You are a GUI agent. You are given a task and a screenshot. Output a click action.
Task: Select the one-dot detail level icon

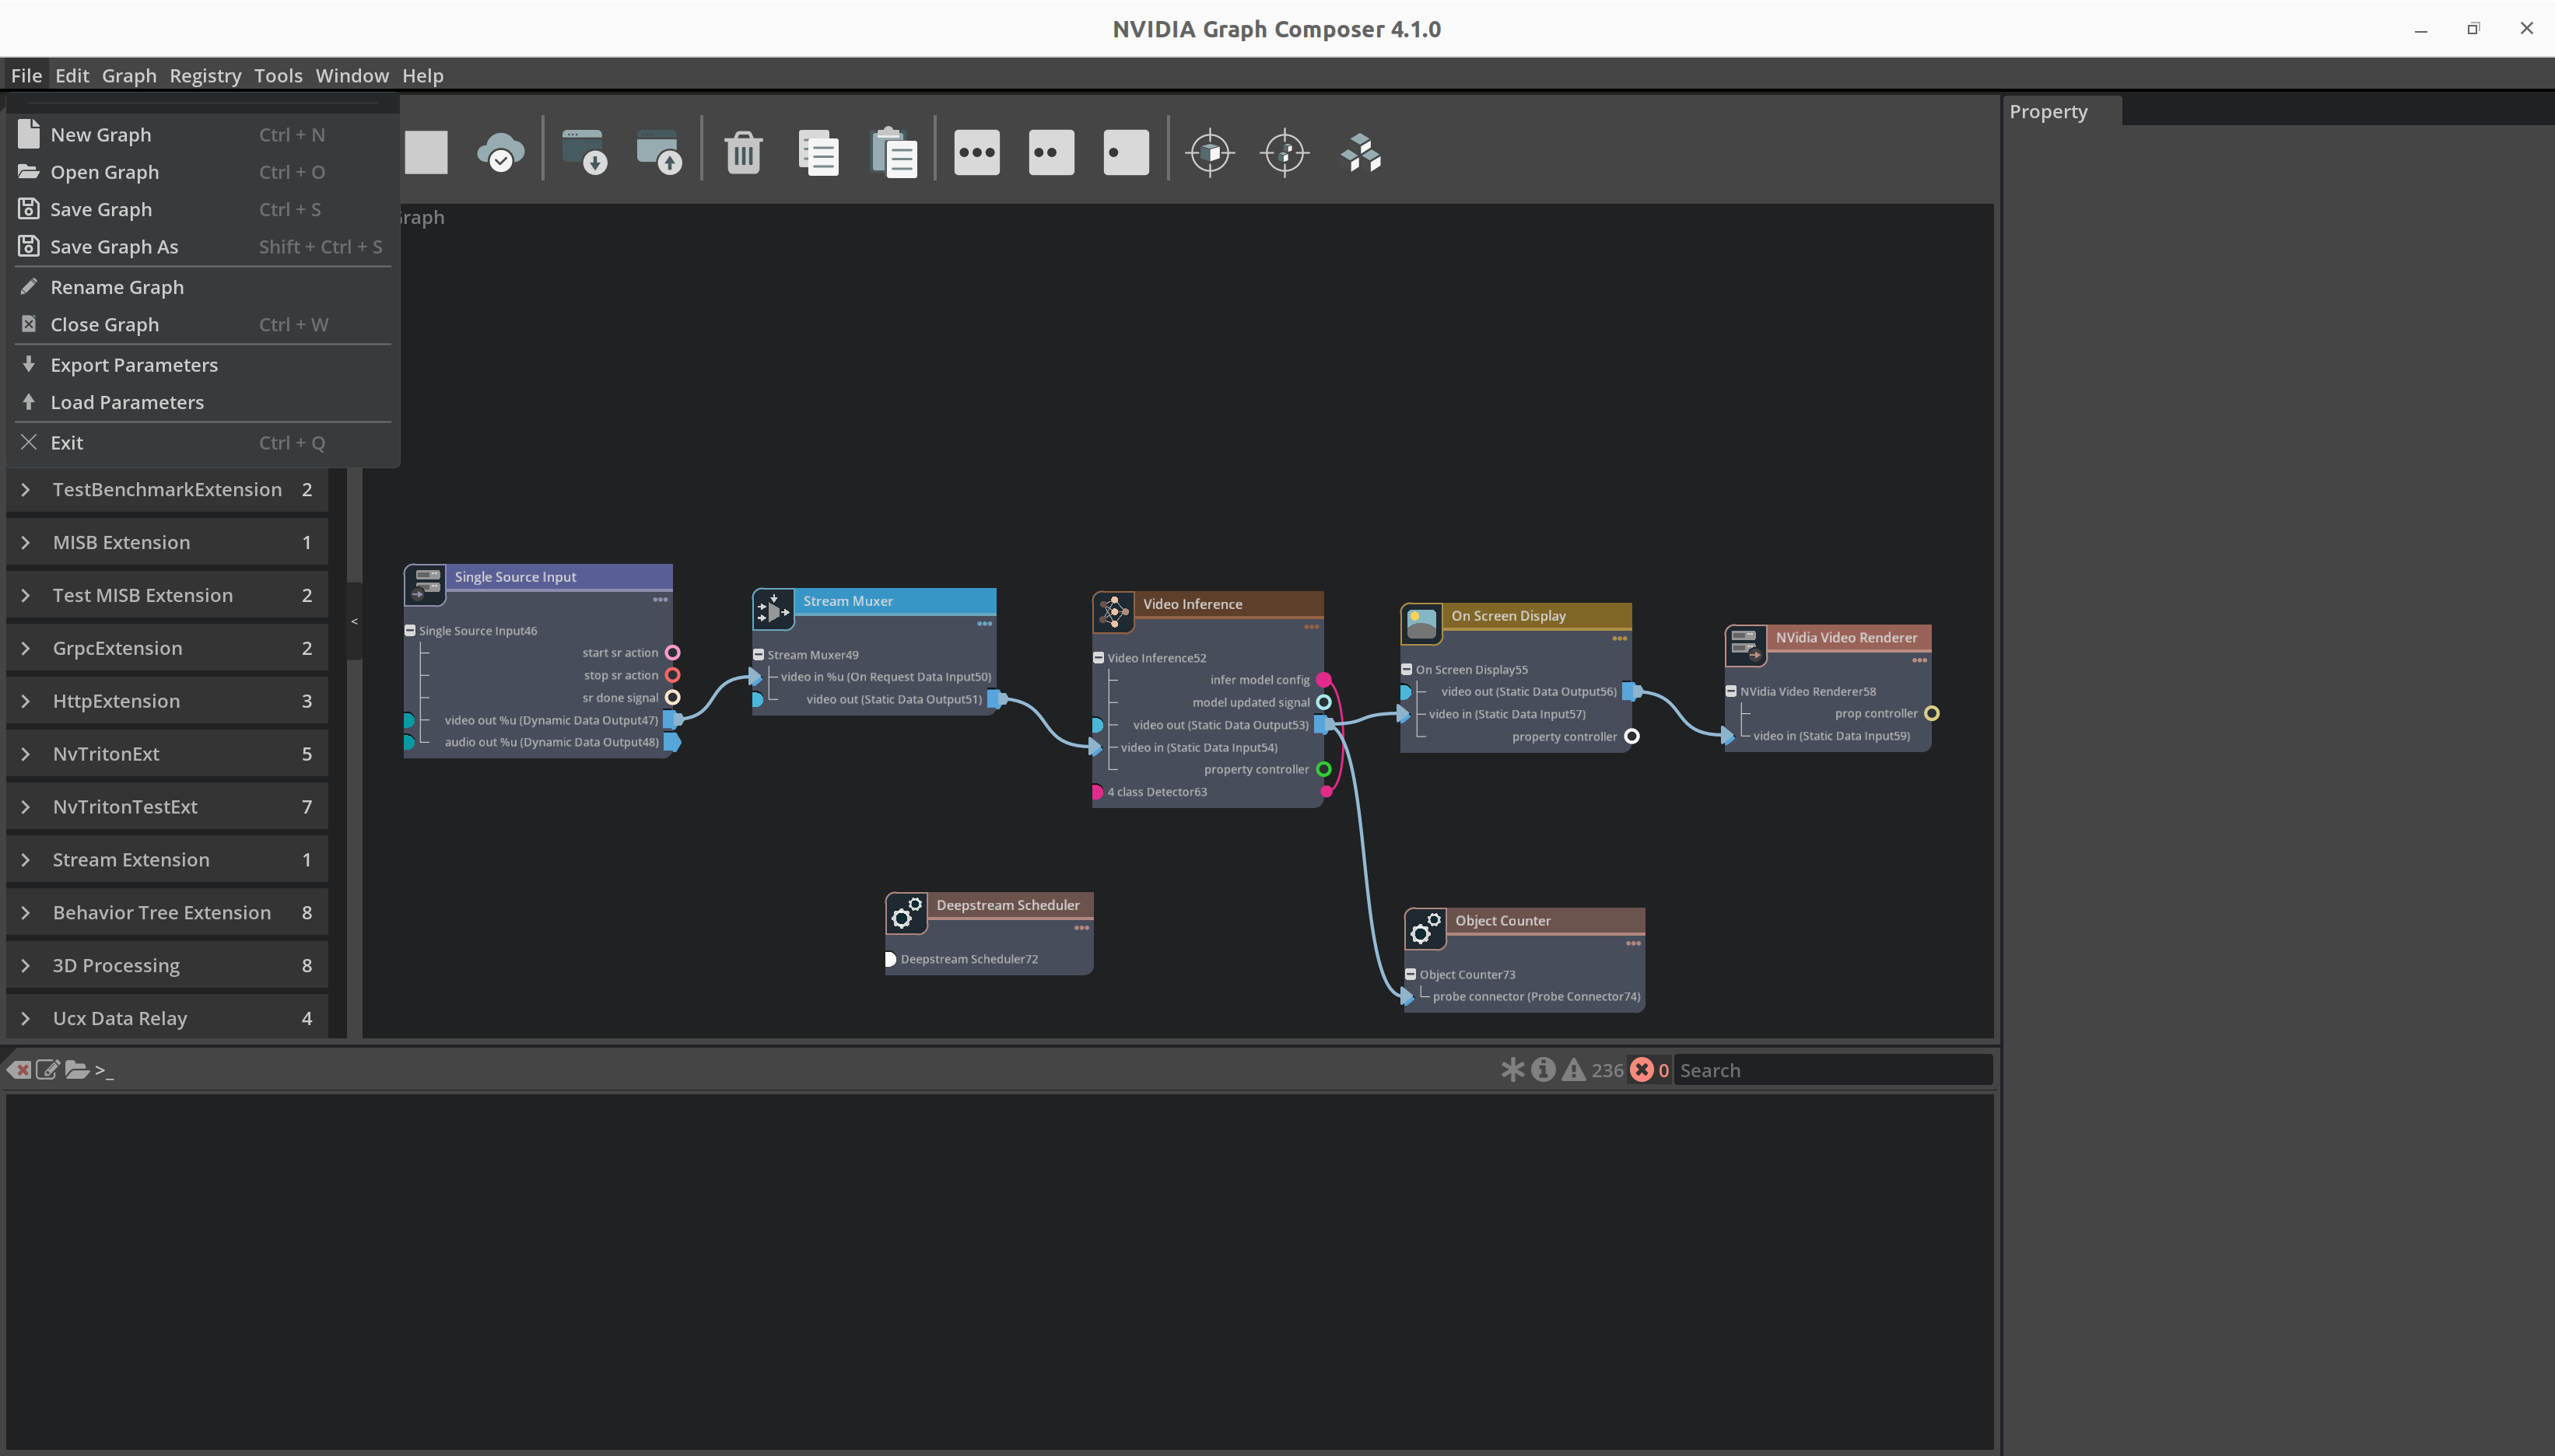[1126, 153]
